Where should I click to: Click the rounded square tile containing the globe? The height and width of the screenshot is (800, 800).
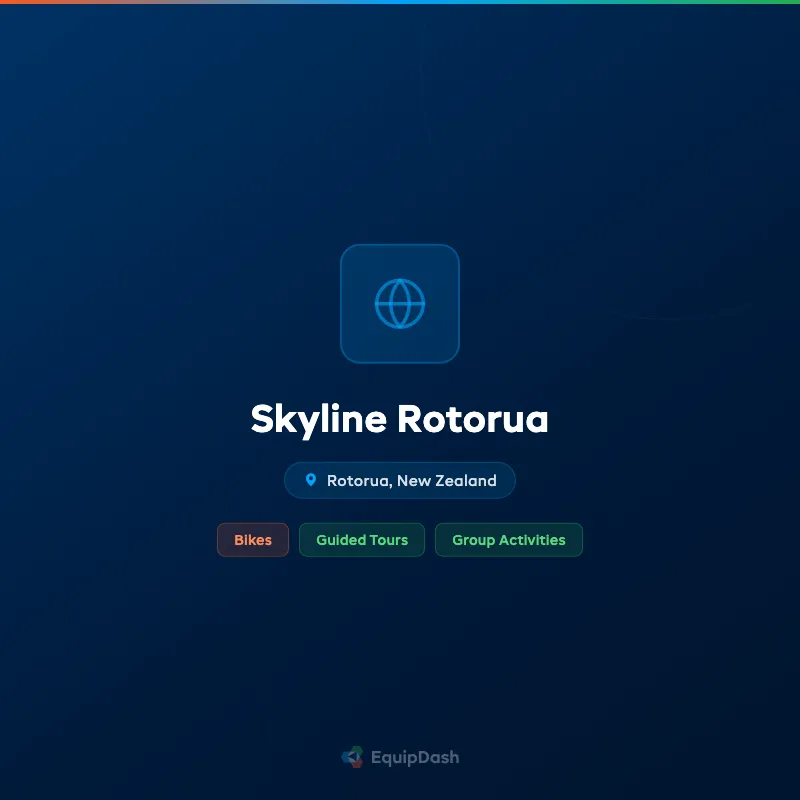click(400, 302)
